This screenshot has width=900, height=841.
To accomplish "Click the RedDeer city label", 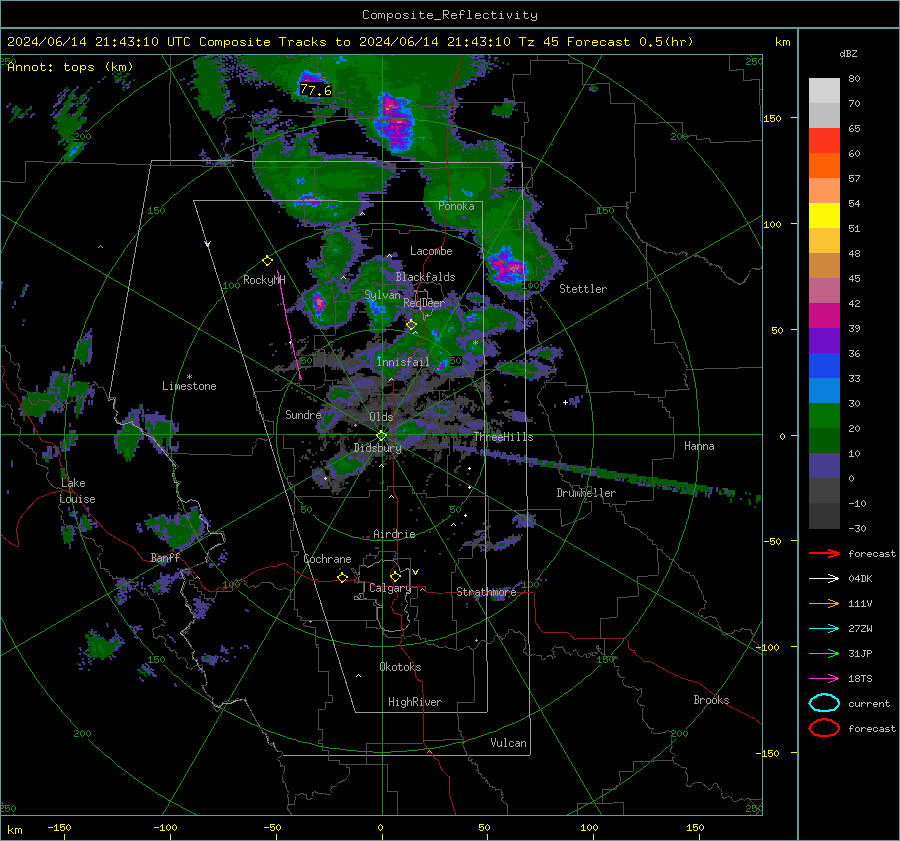I will click(424, 303).
